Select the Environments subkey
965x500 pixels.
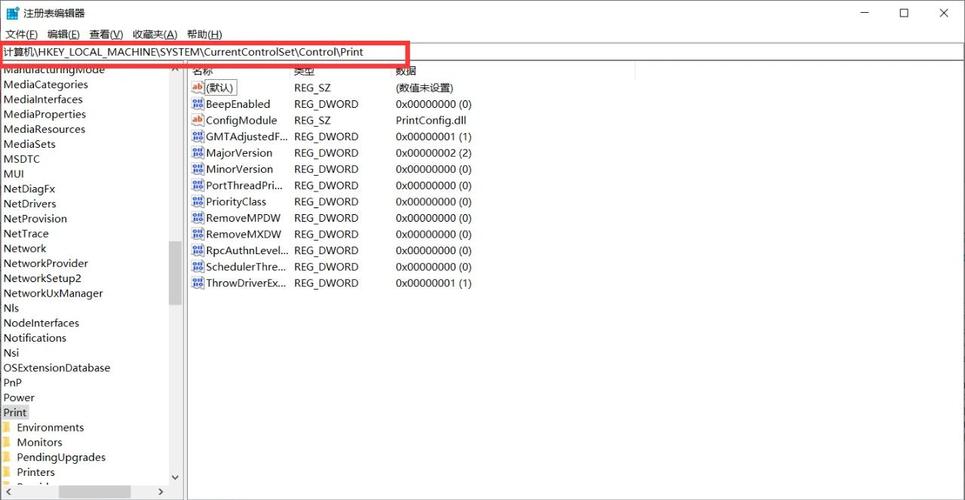(50, 427)
